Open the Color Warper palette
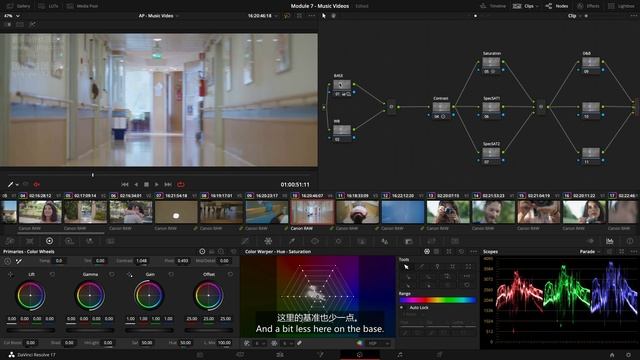 click(268, 241)
